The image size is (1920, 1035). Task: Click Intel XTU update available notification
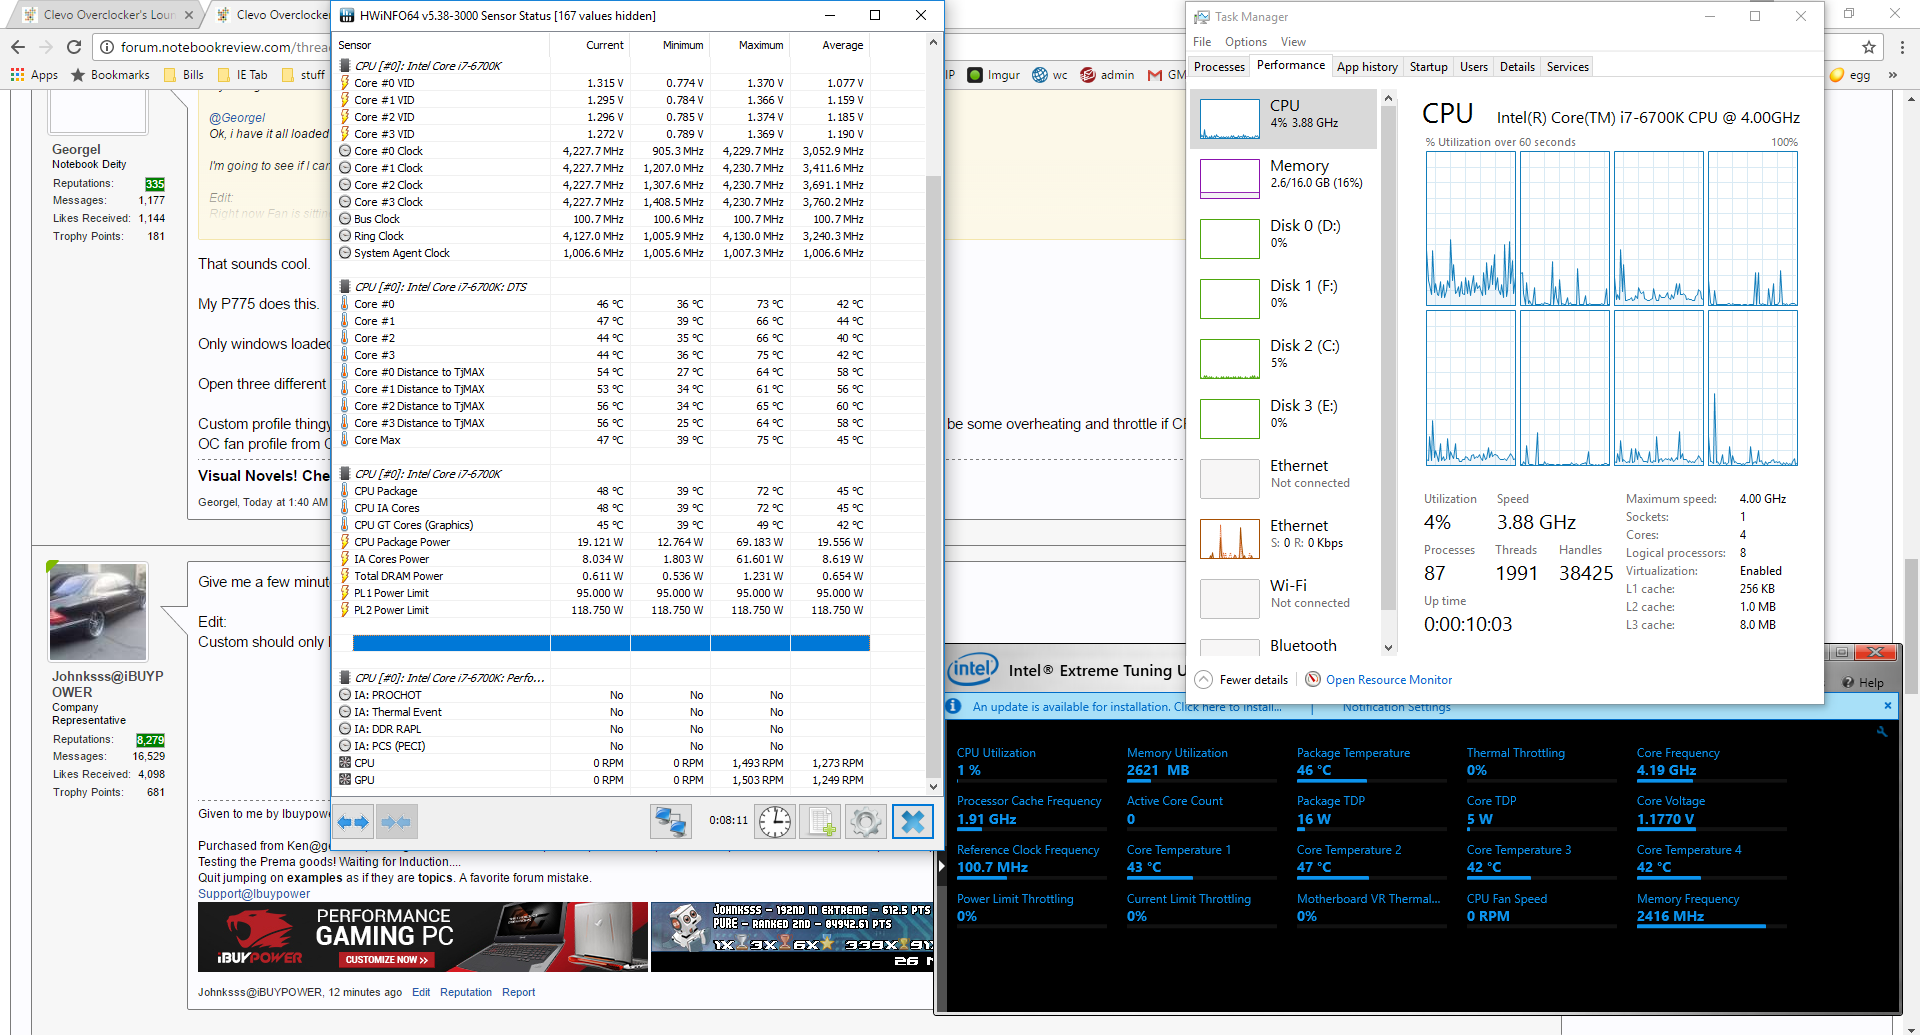(x=1127, y=707)
